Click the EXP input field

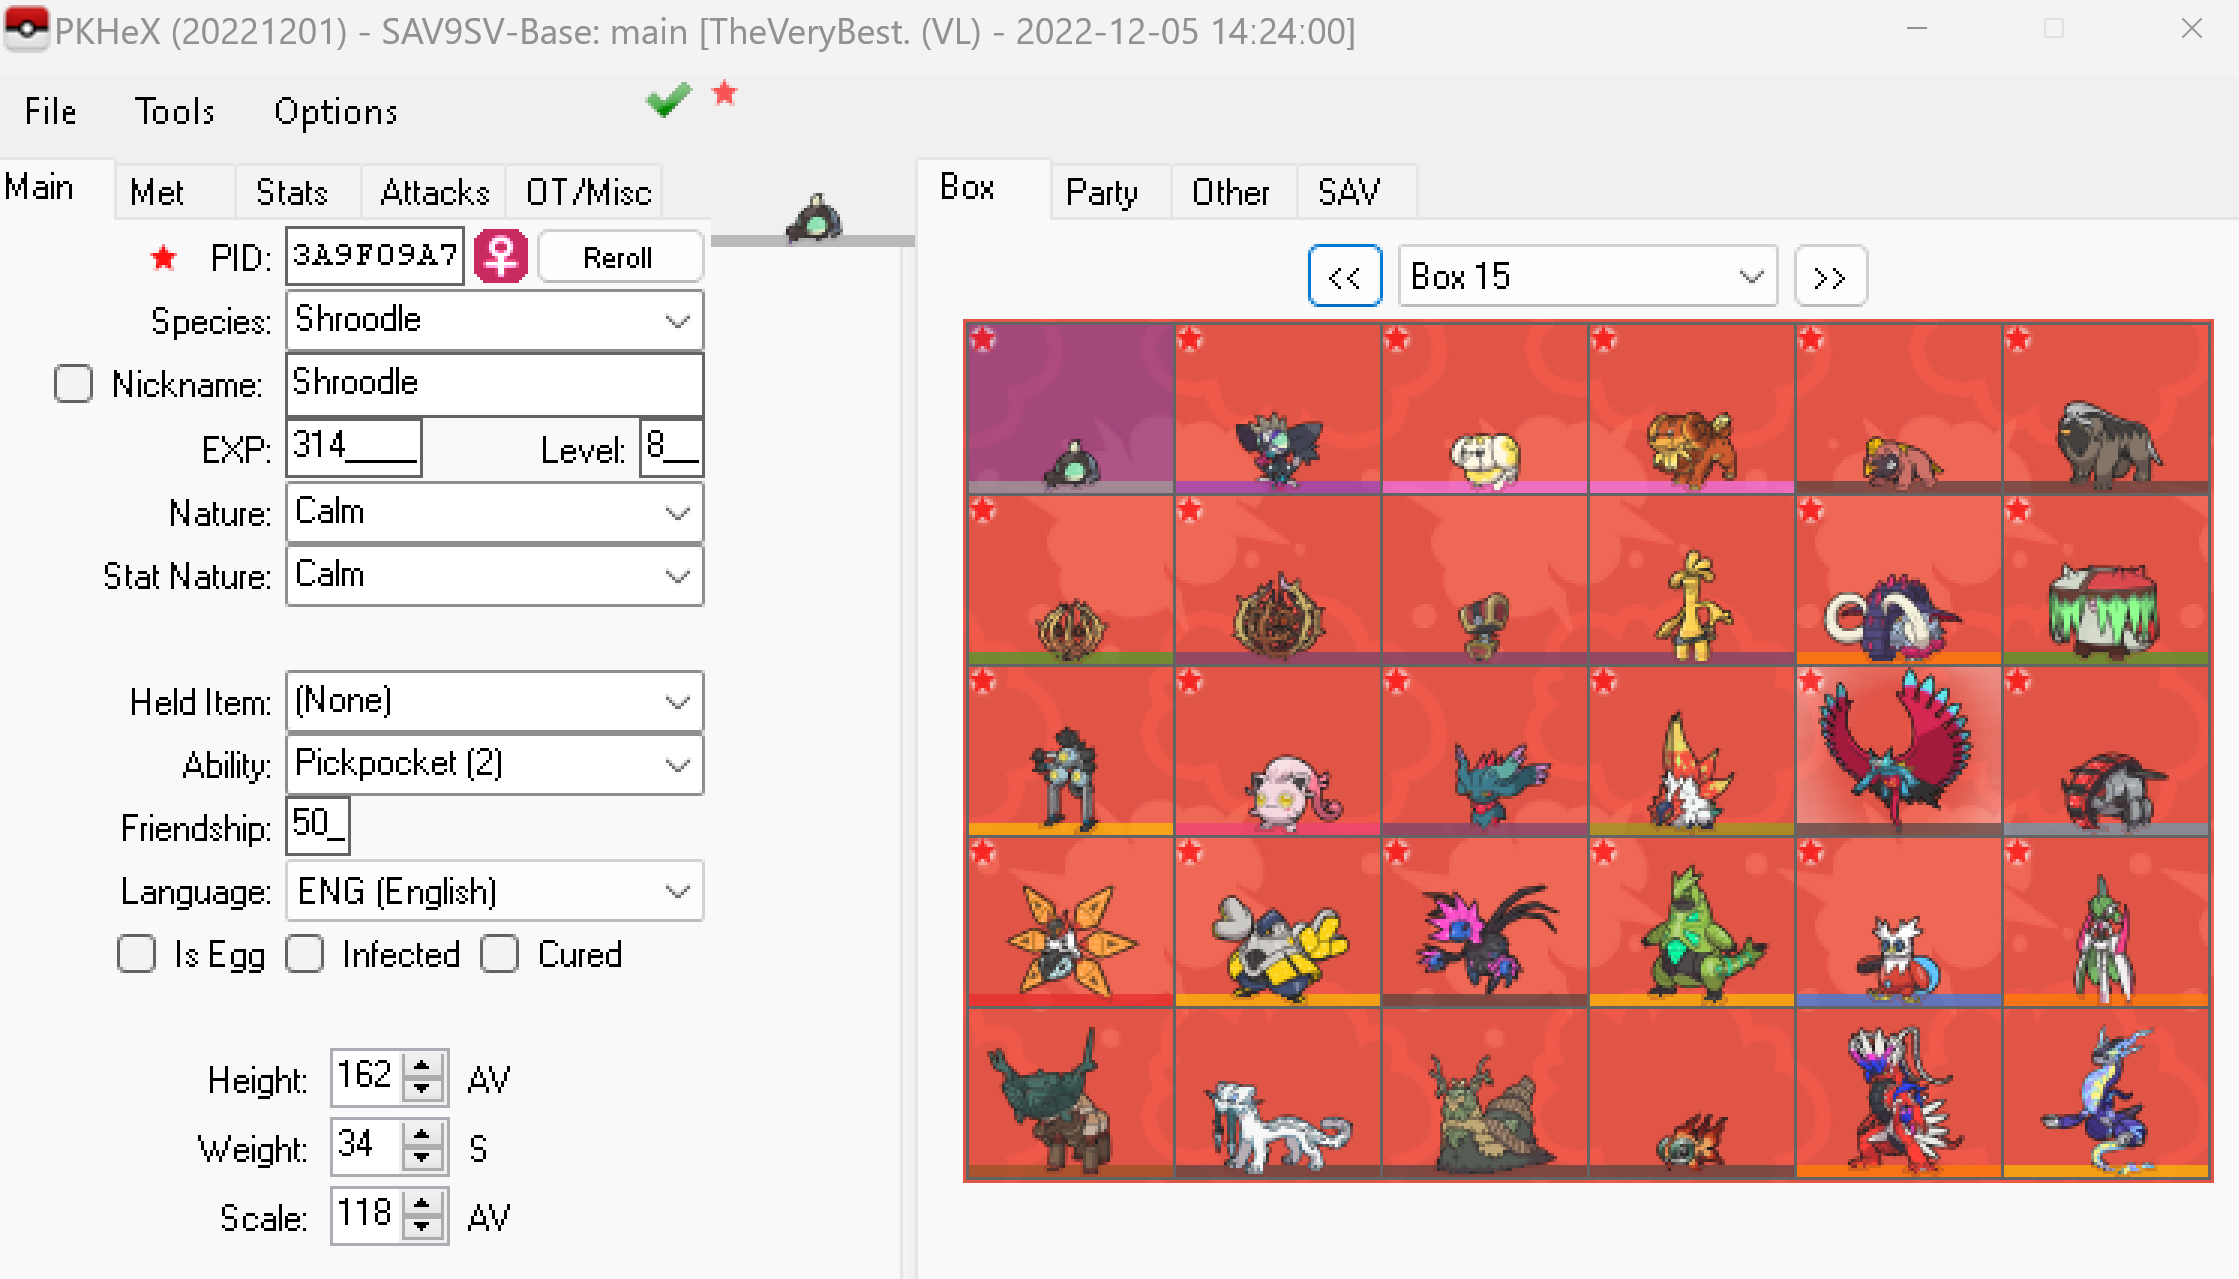(354, 447)
